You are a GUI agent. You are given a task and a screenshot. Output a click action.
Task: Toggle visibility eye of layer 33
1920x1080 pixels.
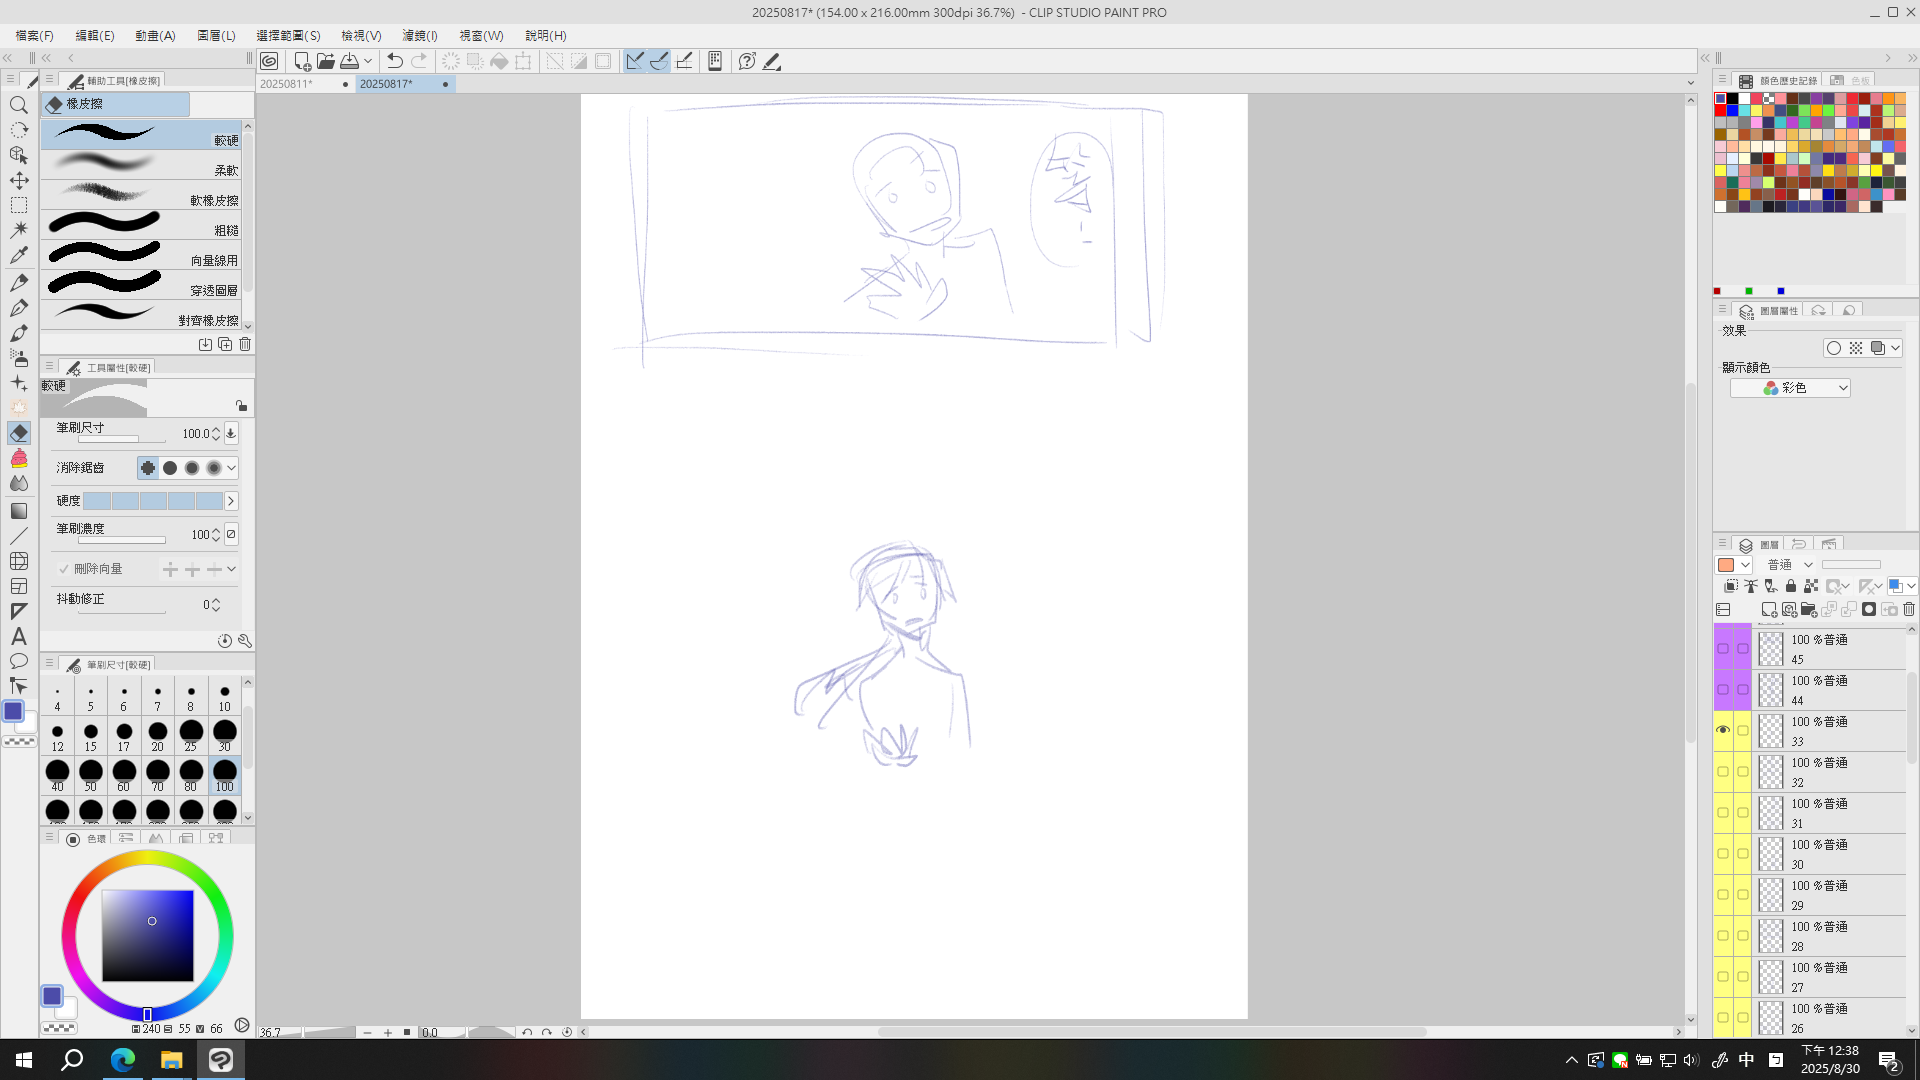[1722, 730]
